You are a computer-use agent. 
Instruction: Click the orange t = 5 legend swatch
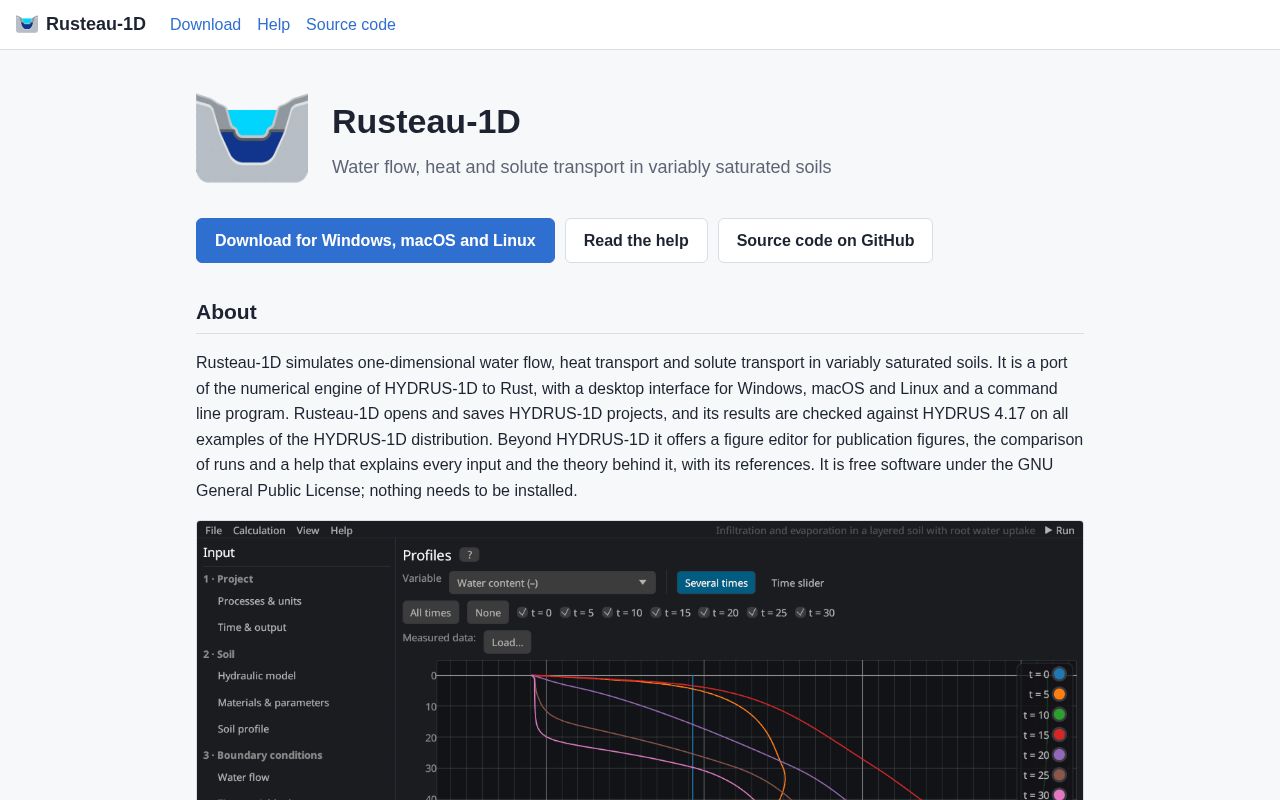coord(1059,694)
